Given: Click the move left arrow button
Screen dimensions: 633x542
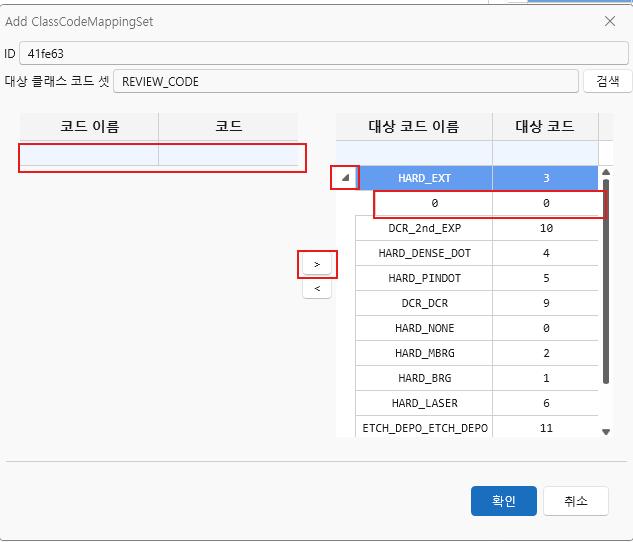Looking at the screenshot, I should coord(317,289).
